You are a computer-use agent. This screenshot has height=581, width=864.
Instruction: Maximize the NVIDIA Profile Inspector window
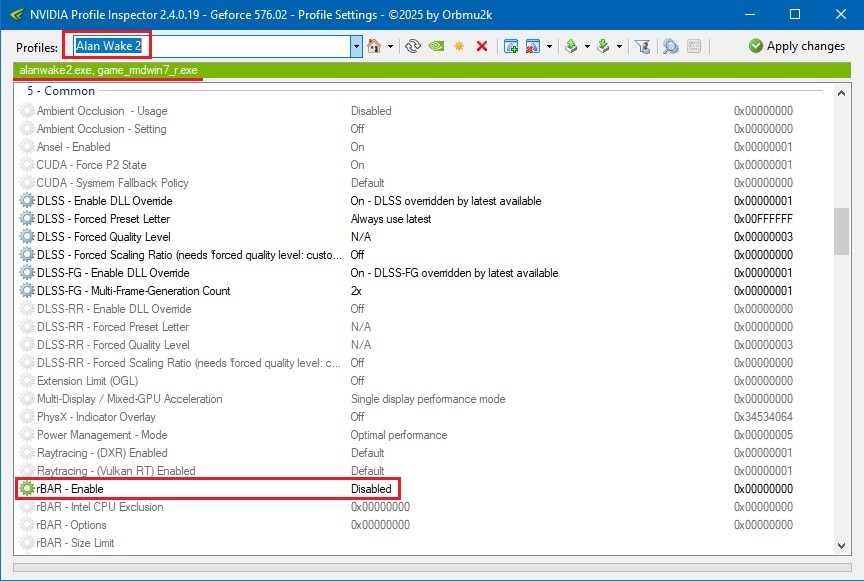tap(795, 14)
